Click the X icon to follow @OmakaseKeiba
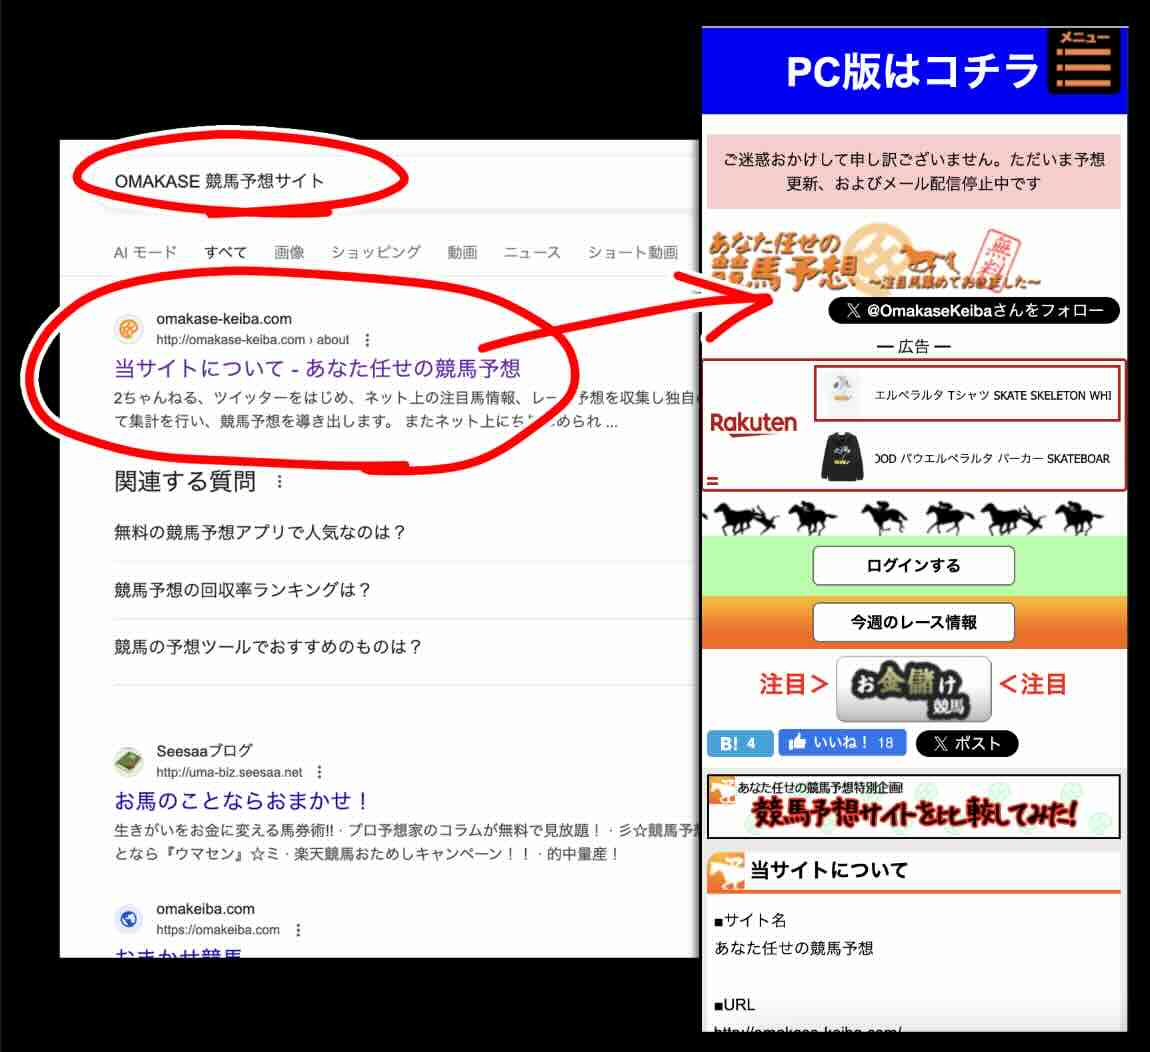The height and width of the screenshot is (1052, 1150). pos(852,311)
